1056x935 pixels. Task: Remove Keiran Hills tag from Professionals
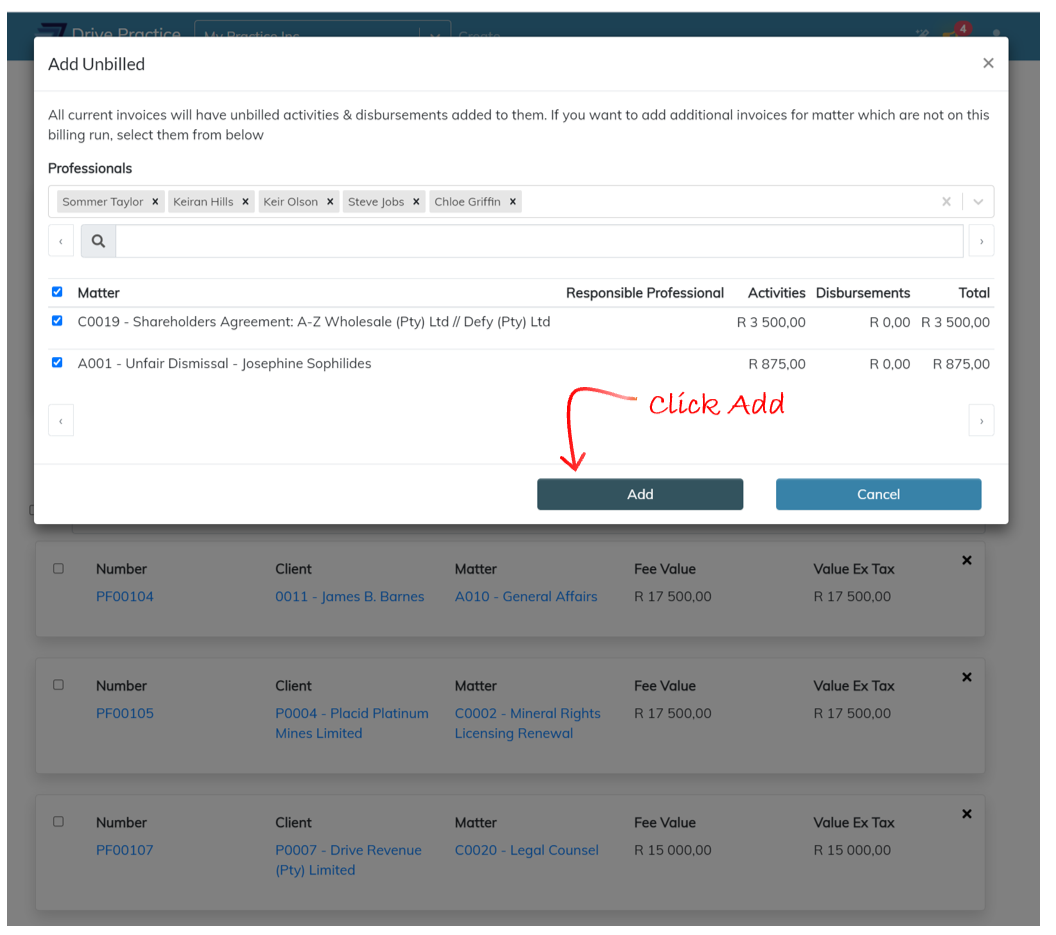click(245, 202)
